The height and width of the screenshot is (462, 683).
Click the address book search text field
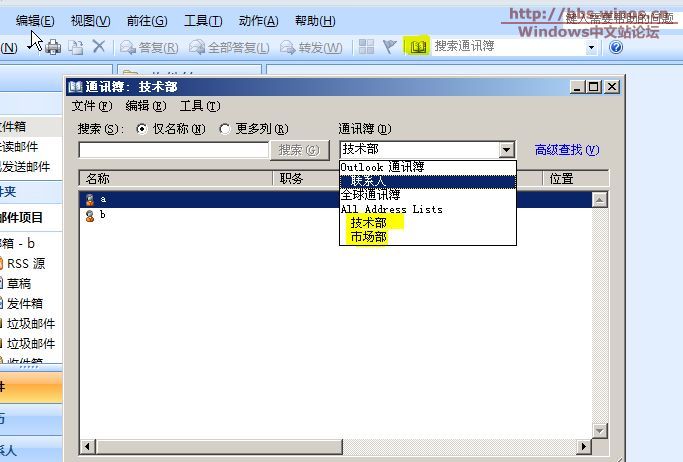[x=173, y=150]
